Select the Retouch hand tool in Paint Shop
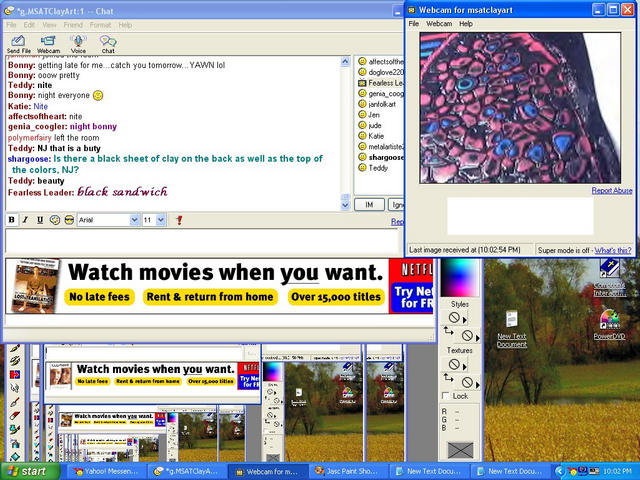Image resolution: width=640 pixels, height=480 pixels. point(15,387)
